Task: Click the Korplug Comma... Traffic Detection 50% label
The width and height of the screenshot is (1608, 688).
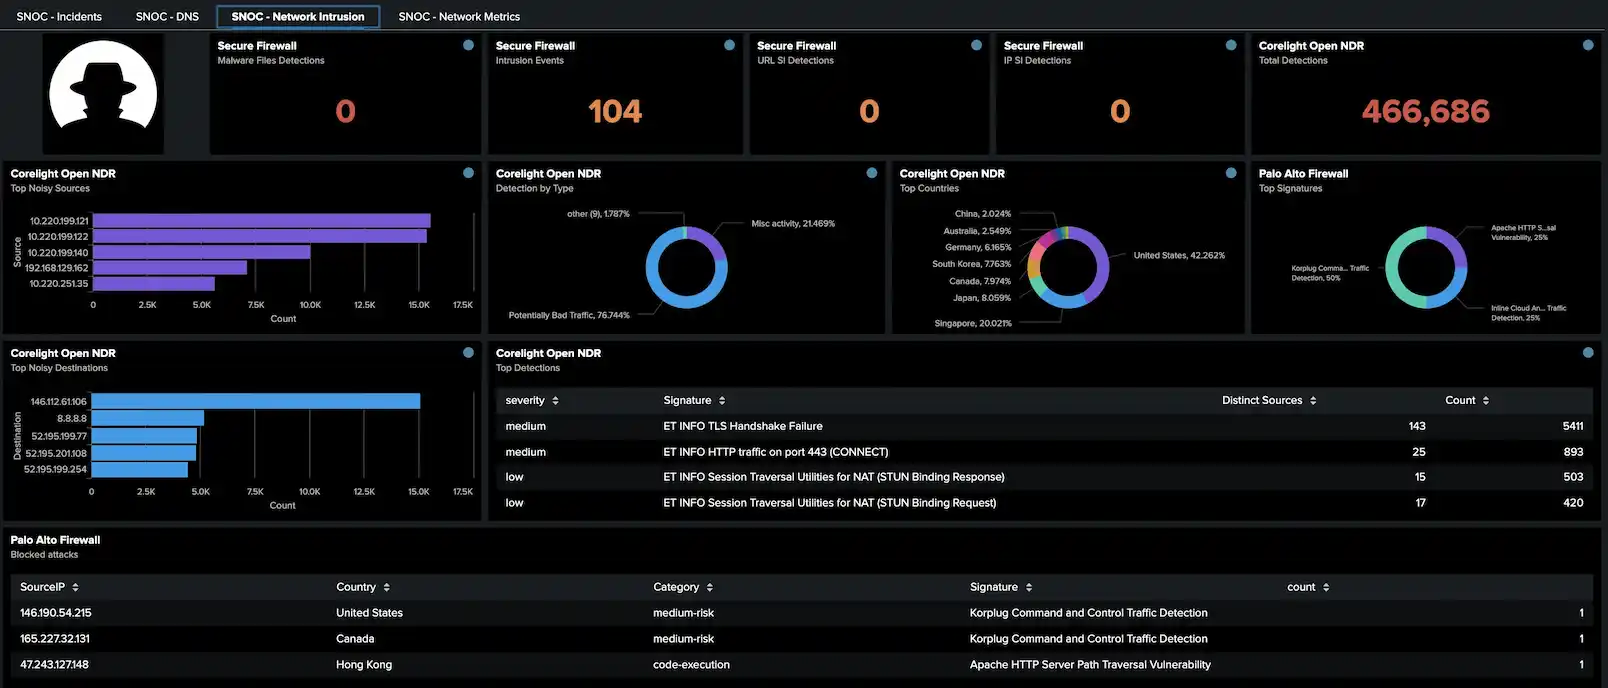Action: pyautogui.click(x=1330, y=273)
